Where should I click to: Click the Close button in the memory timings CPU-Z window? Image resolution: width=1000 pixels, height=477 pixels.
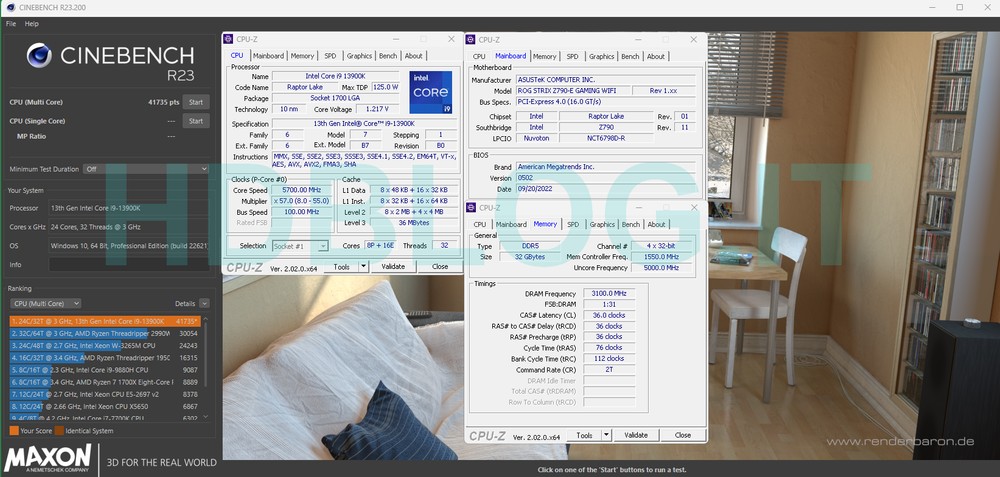(683, 436)
